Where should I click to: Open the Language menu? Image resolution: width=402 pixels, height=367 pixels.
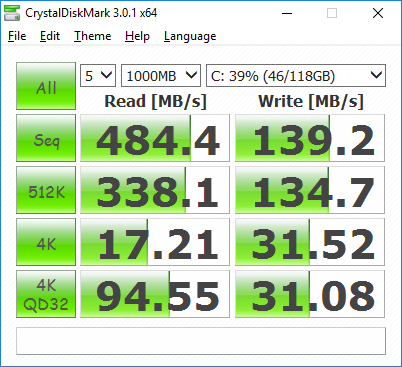pyautogui.click(x=190, y=36)
